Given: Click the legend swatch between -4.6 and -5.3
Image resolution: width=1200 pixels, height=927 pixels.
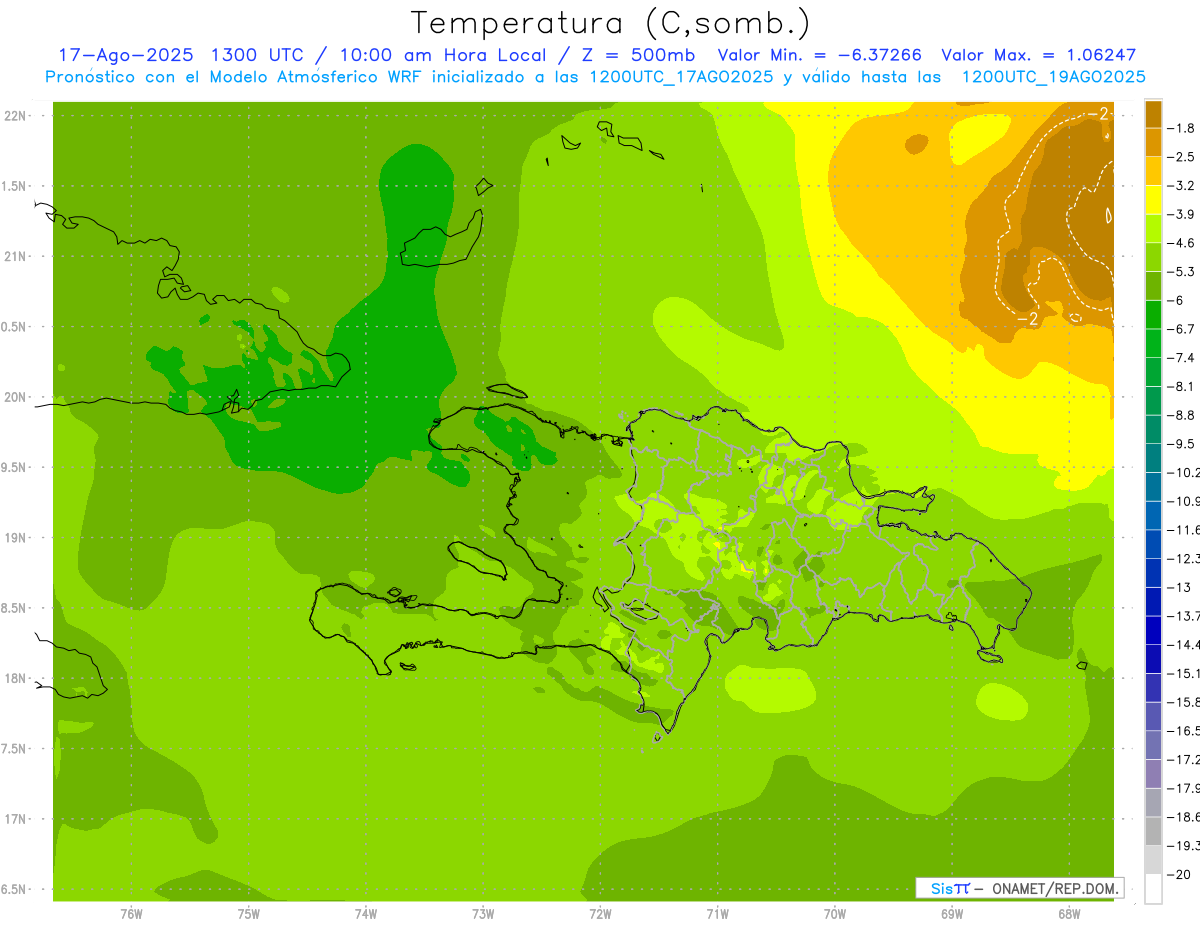Looking at the screenshot, I should click(1153, 257).
